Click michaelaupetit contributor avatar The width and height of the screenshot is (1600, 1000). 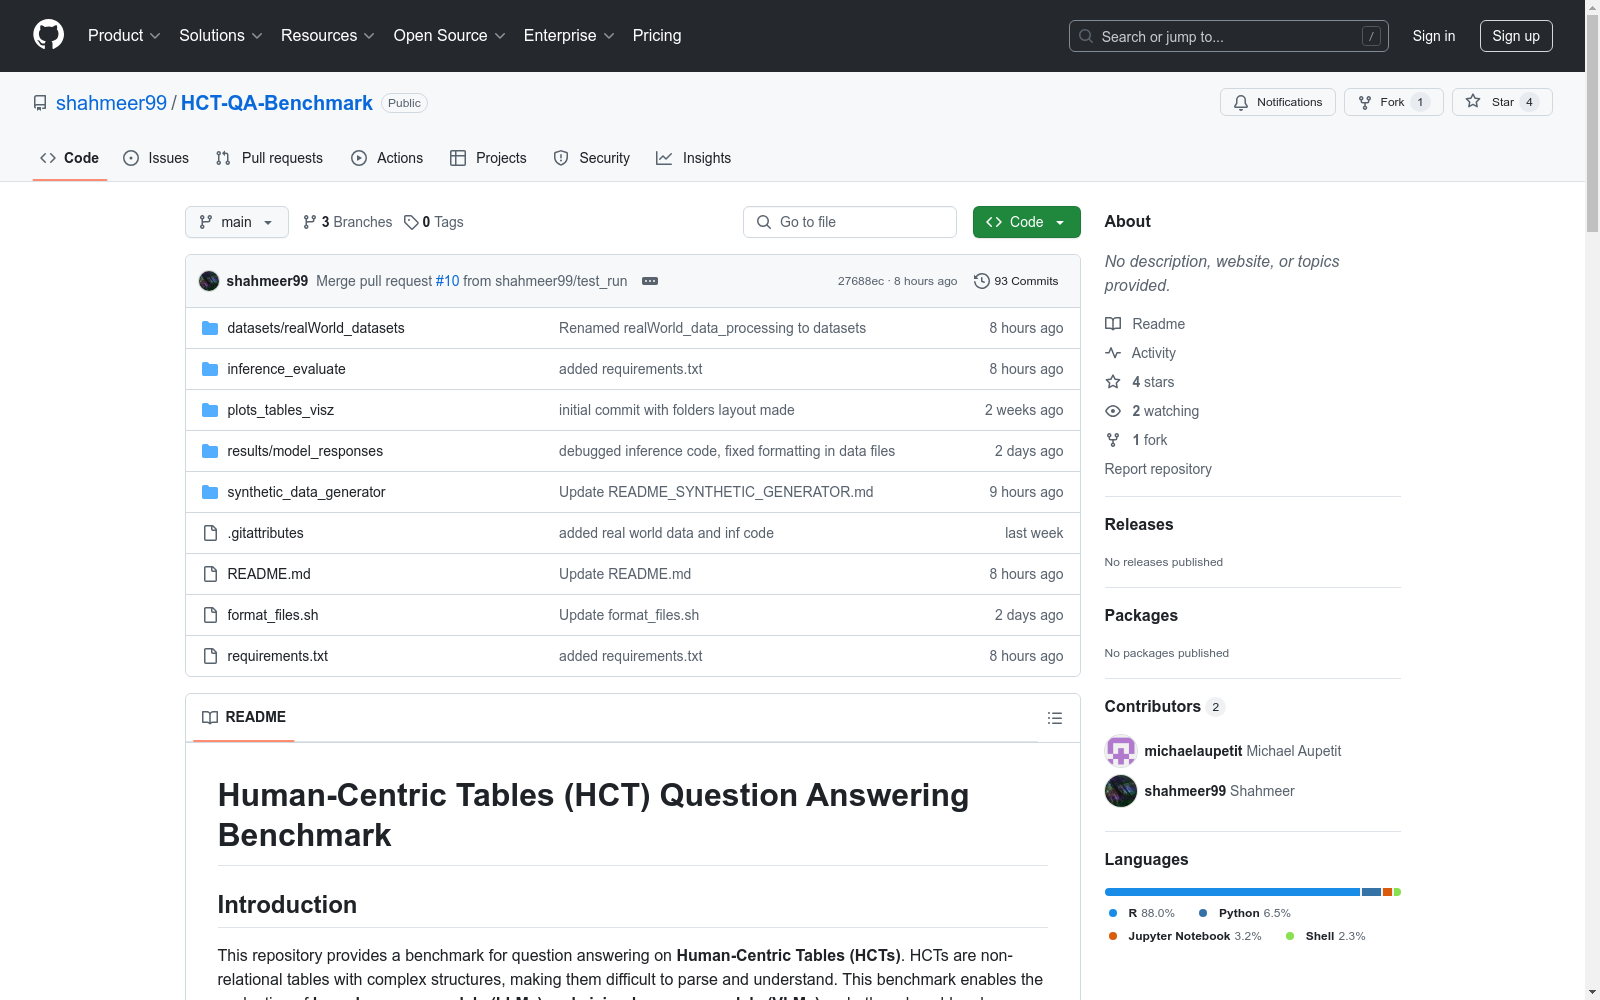point(1121,751)
